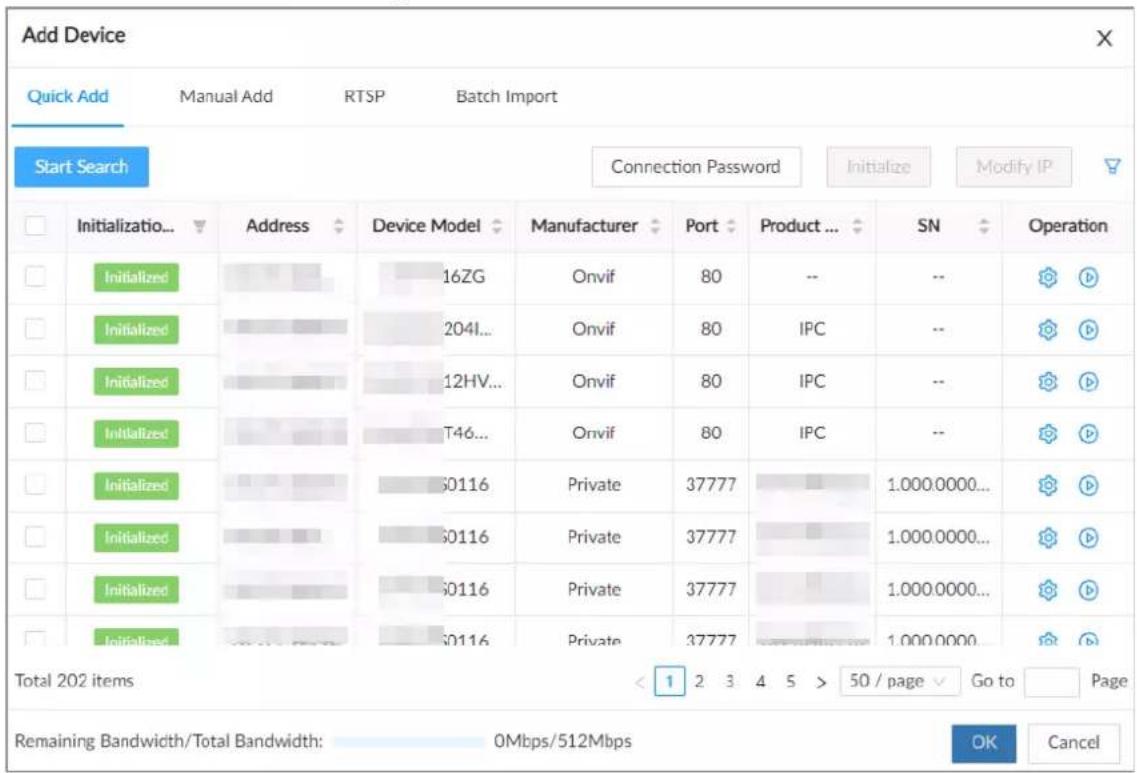Viewport: 1137px width, 773px height.
Task: Switch to the Quick Add tab
Action: click(x=67, y=96)
